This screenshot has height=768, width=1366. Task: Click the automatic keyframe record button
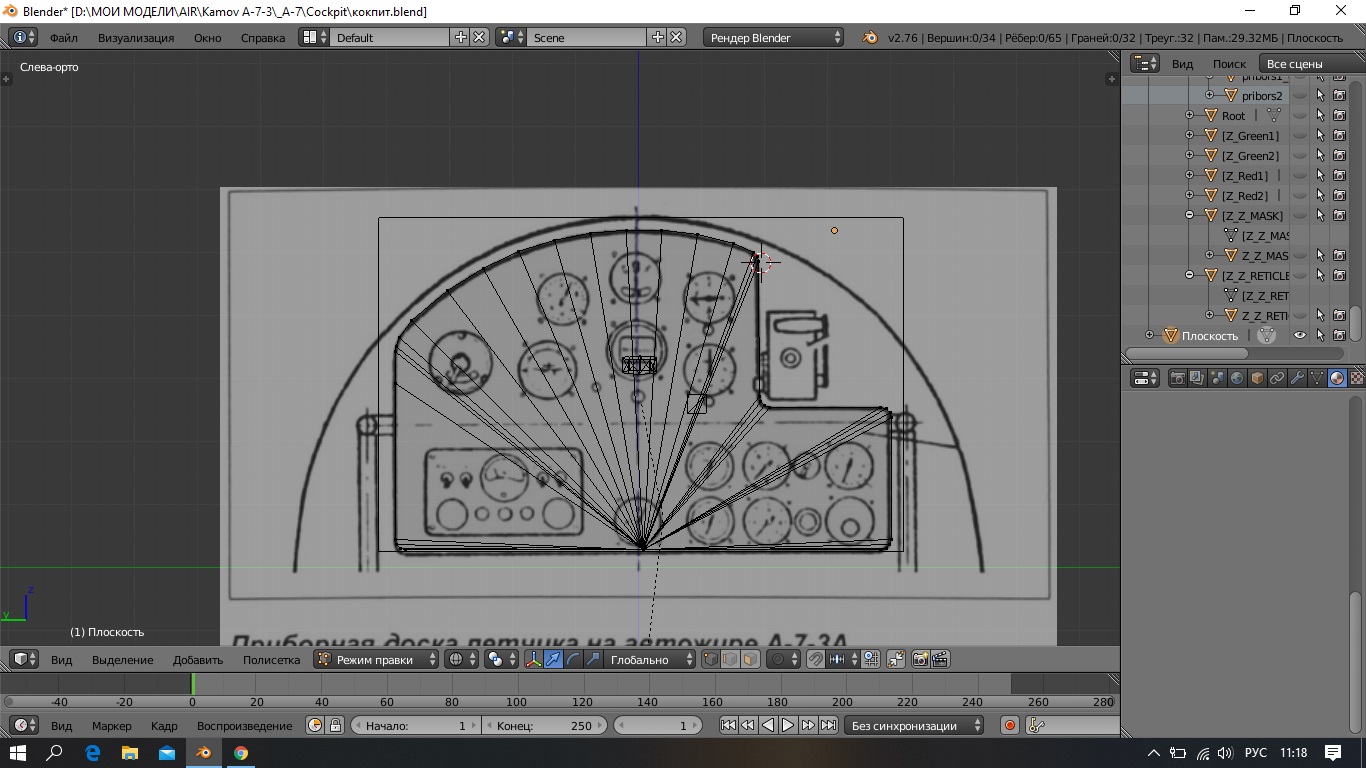1010,726
